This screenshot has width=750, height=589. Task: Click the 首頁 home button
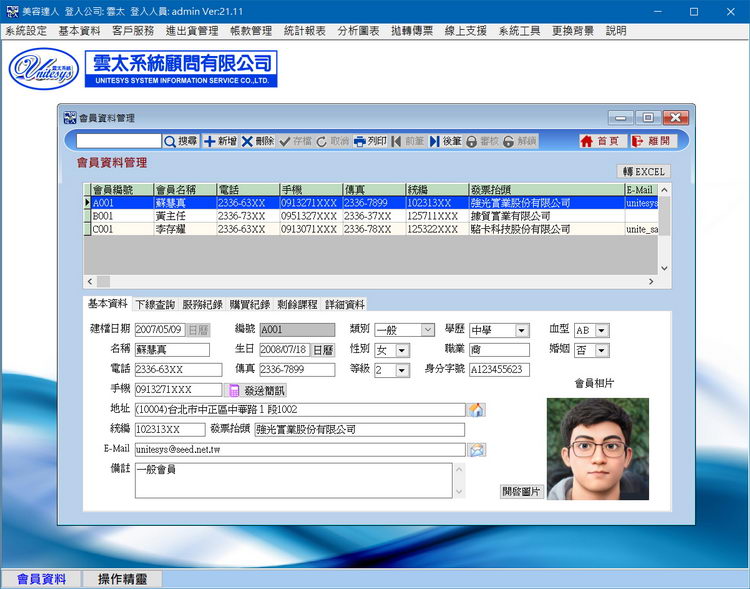point(600,142)
